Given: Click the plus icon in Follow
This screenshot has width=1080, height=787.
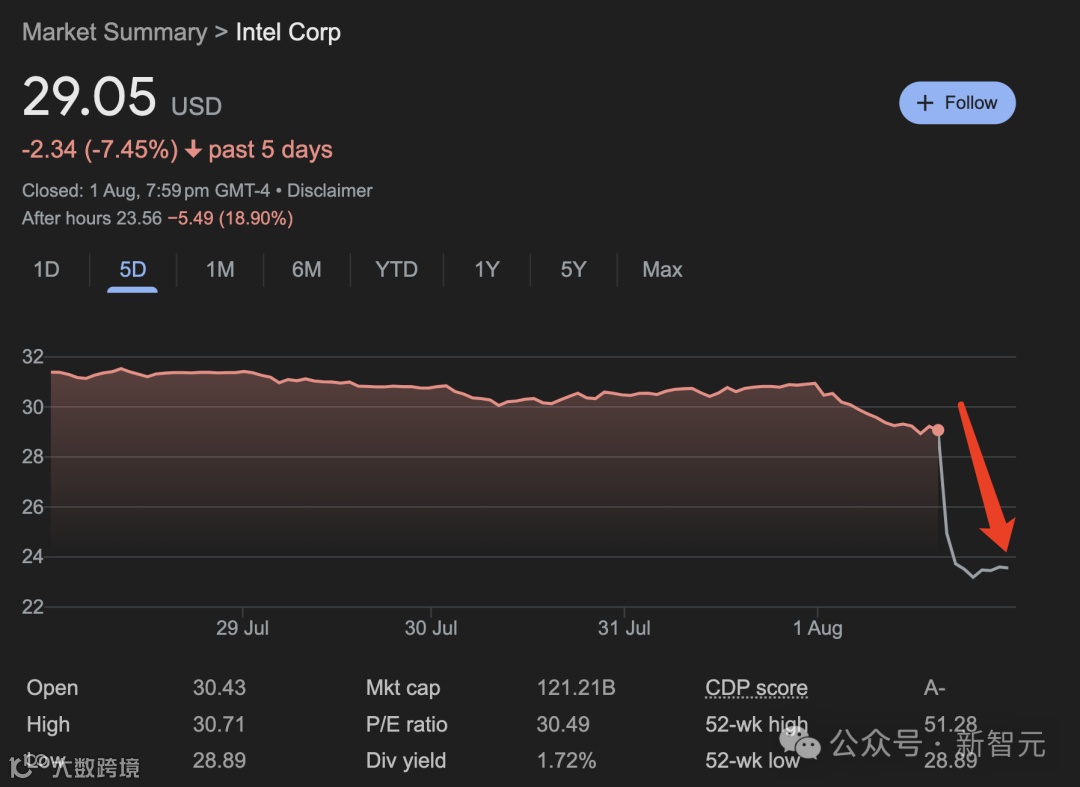Looking at the screenshot, I should point(925,103).
